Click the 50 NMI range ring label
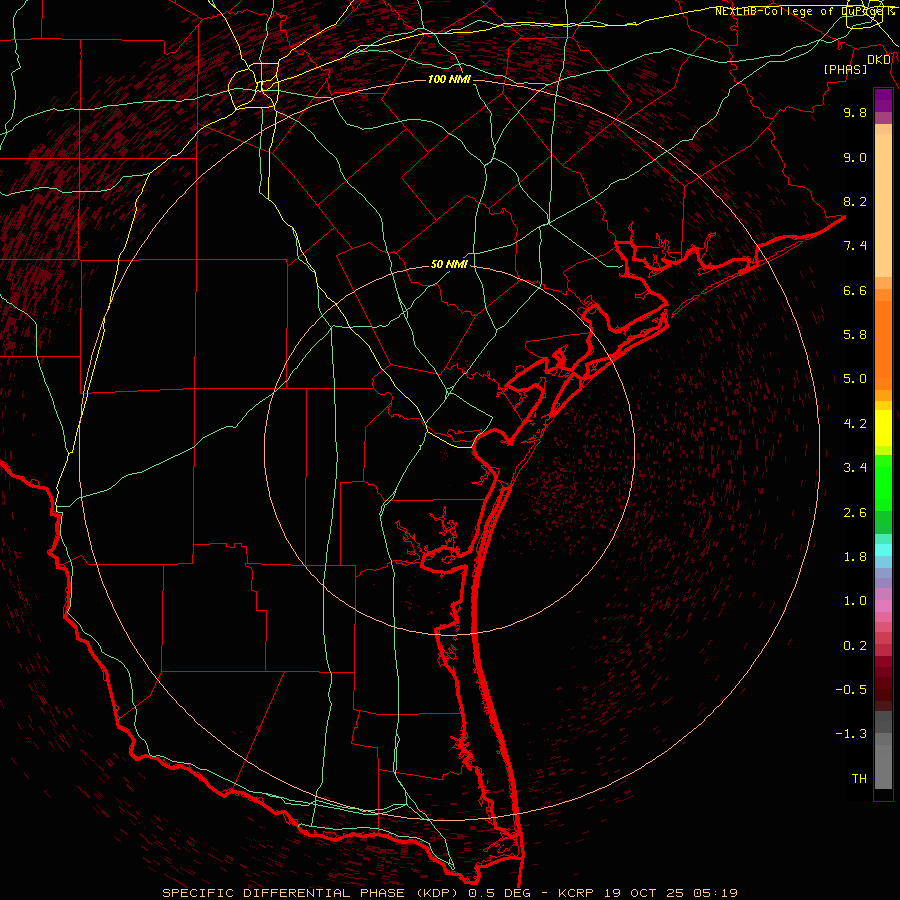This screenshot has width=900, height=900. [x=449, y=264]
